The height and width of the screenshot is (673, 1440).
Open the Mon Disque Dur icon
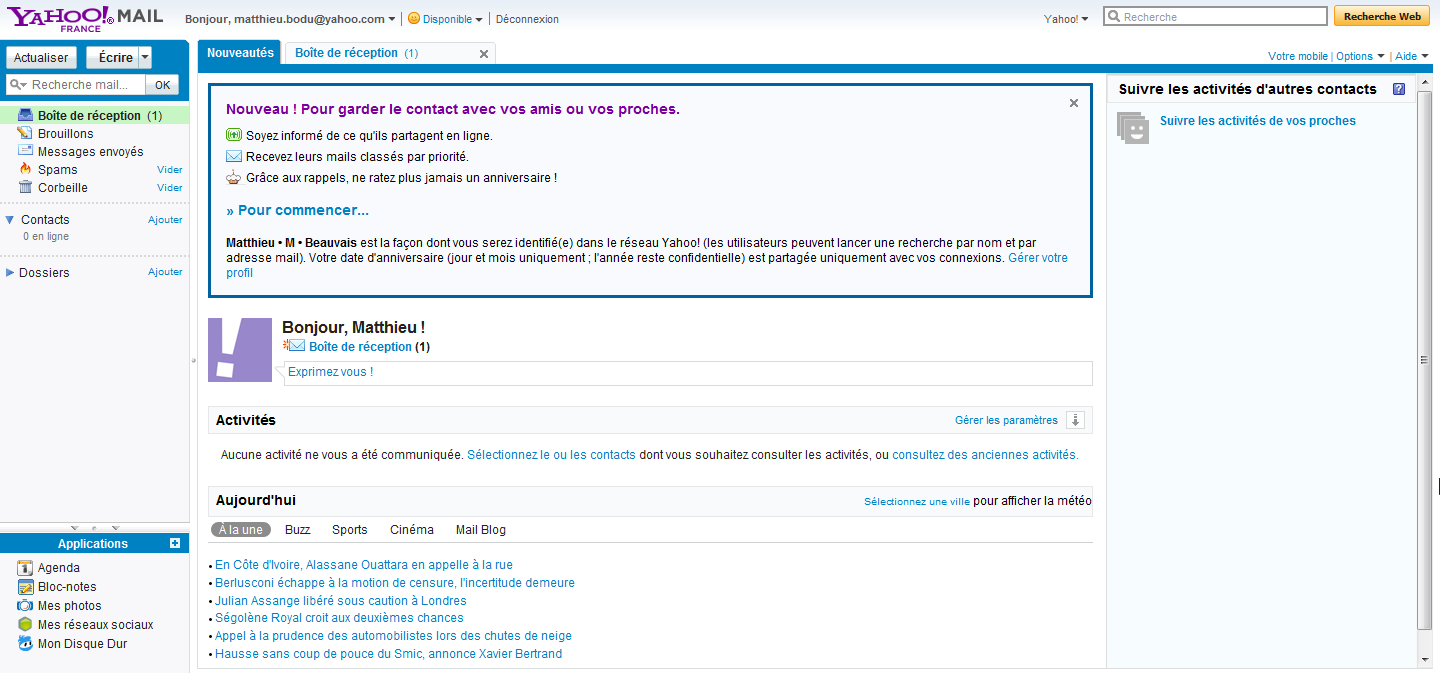coord(26,644)
